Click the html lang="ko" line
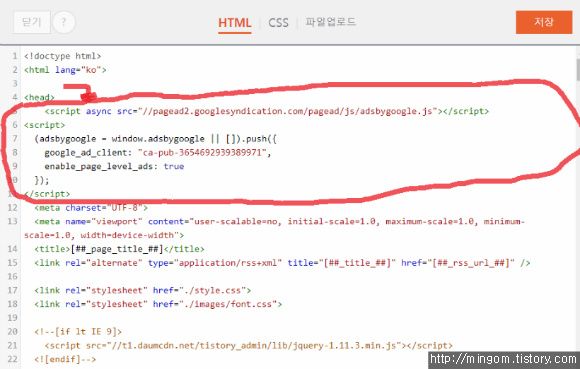The height and width of the screenshot is (369, 580). click(65, 70)
